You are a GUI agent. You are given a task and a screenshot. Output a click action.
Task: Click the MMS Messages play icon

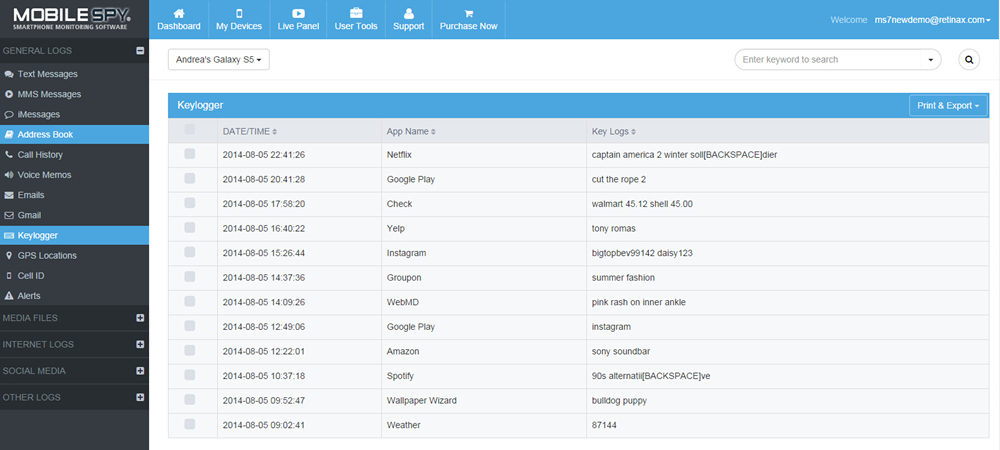point(9,94)
